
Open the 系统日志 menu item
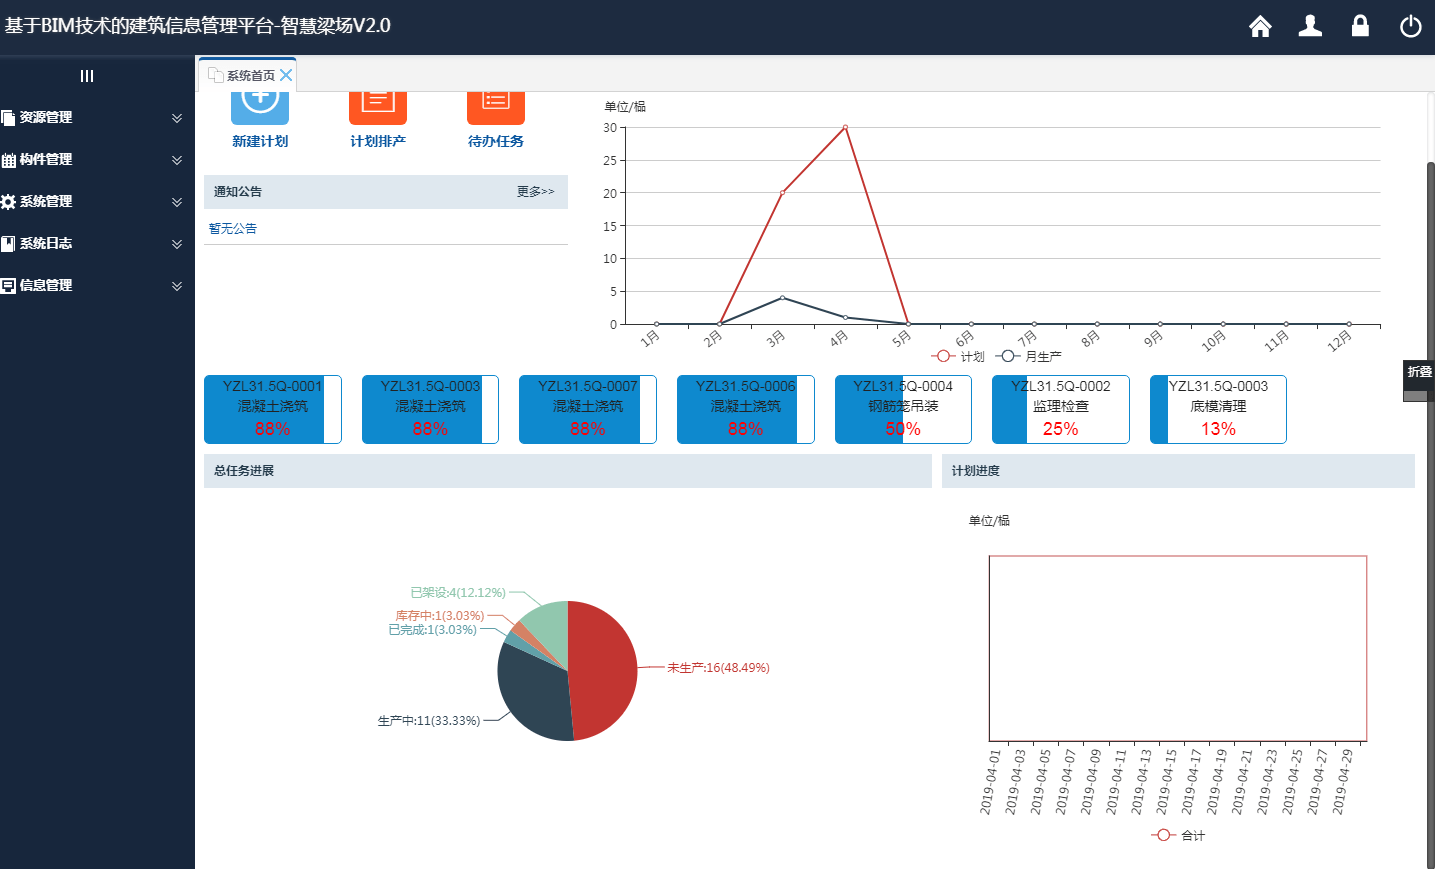90,244
